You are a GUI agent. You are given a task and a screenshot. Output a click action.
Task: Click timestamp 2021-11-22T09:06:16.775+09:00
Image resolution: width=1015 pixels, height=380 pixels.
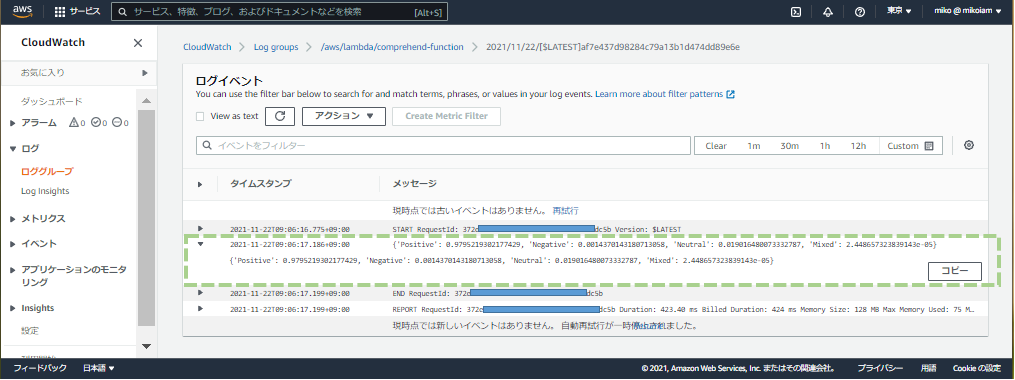pyautogui.click(x=289, y=229)
